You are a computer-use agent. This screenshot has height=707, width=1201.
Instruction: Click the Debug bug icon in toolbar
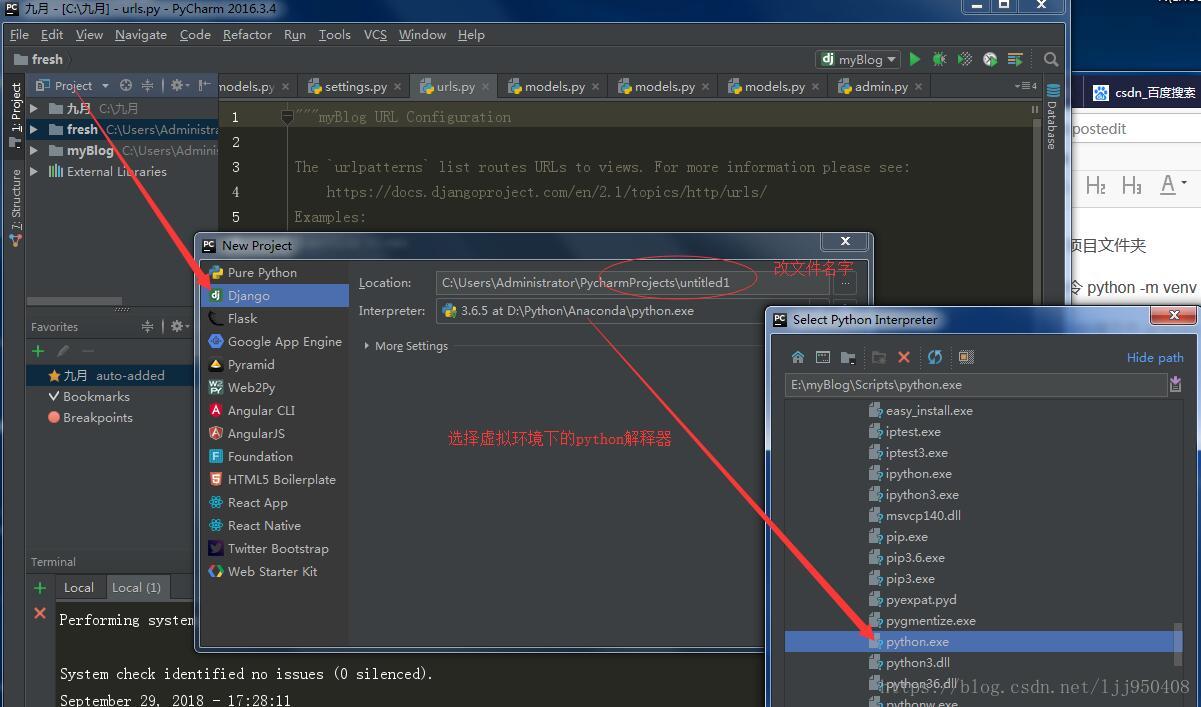point(939,59)
